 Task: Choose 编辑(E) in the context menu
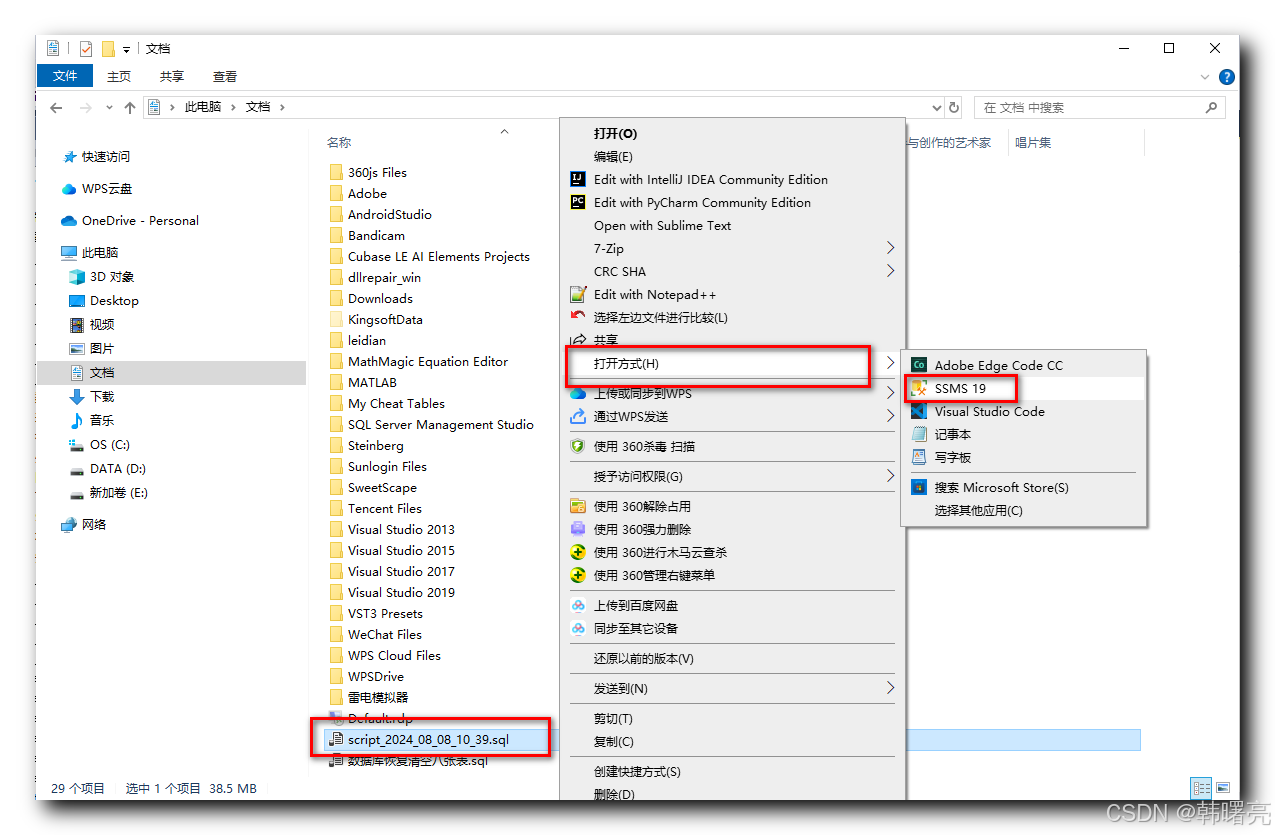click(x=613, y=156)
